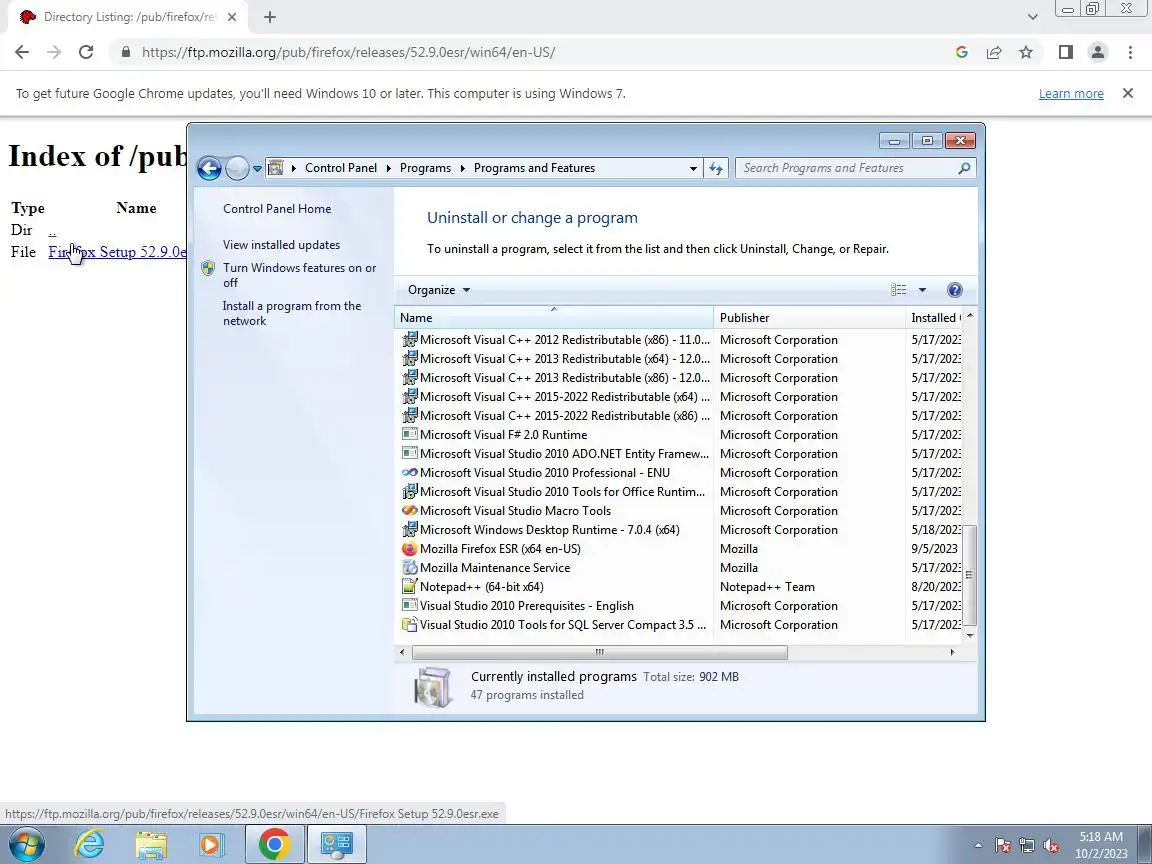The image size is (1152, 864).
Task: Open View installed updates link
Action: pyautogui.click(x=281, y=245)
